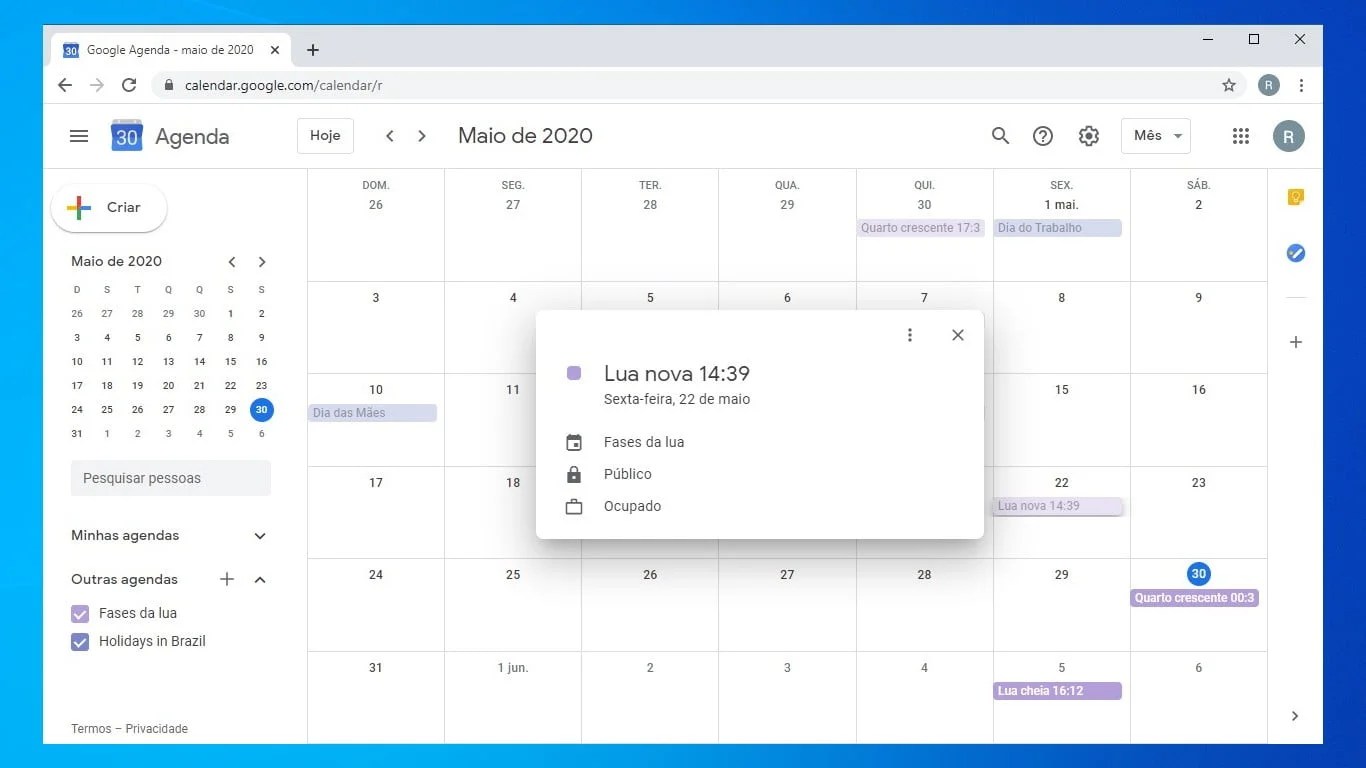This screenshot has width=1366, height=768.
Task: Hide the side panel with the chevron
Action: pyautogui.click(x=1295, y=715)
